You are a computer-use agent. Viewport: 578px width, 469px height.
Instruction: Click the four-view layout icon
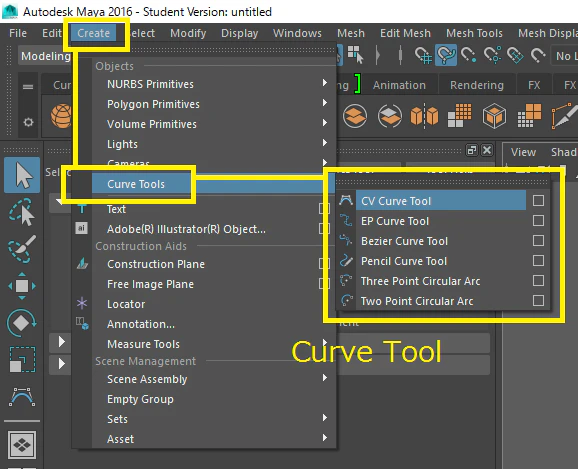pos(22,445)
